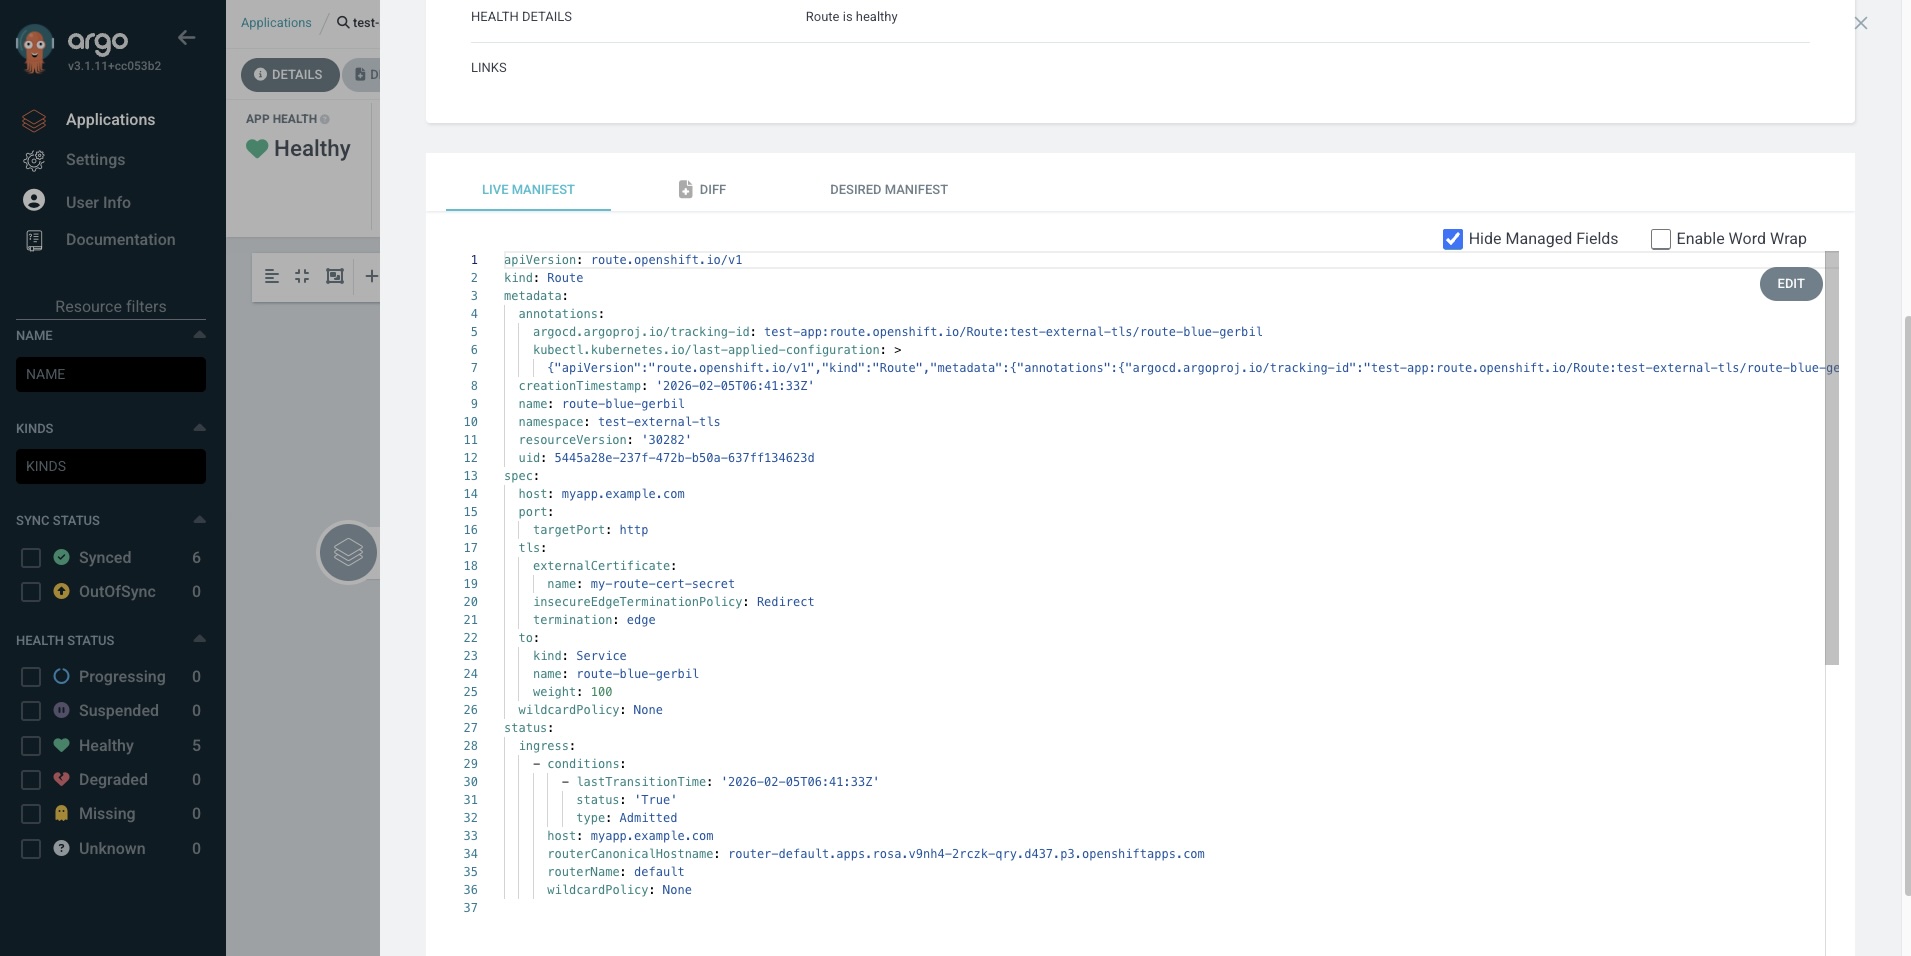1911x956 pixels.
Task: Click the NAME filter input field
Action: point(111,374)
